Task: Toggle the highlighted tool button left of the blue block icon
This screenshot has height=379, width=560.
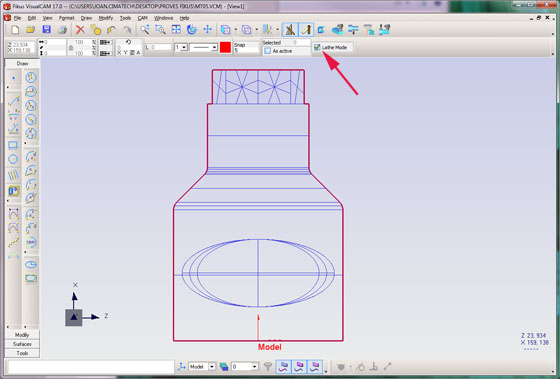Action: pyautogui.click(x=306, y=30)
